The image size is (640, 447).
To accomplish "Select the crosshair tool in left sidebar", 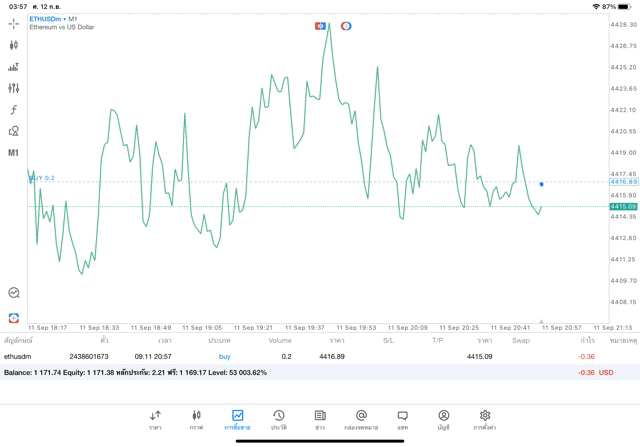I will (x=13, y=23).
